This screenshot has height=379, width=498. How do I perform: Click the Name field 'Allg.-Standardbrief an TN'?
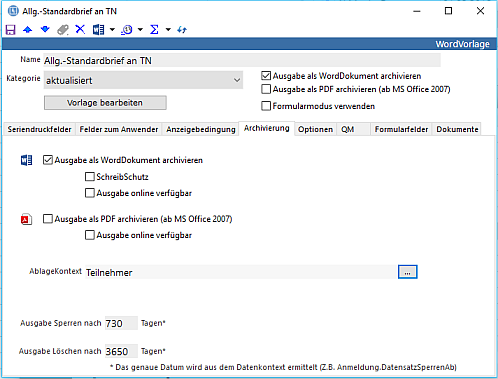point(242,60)
